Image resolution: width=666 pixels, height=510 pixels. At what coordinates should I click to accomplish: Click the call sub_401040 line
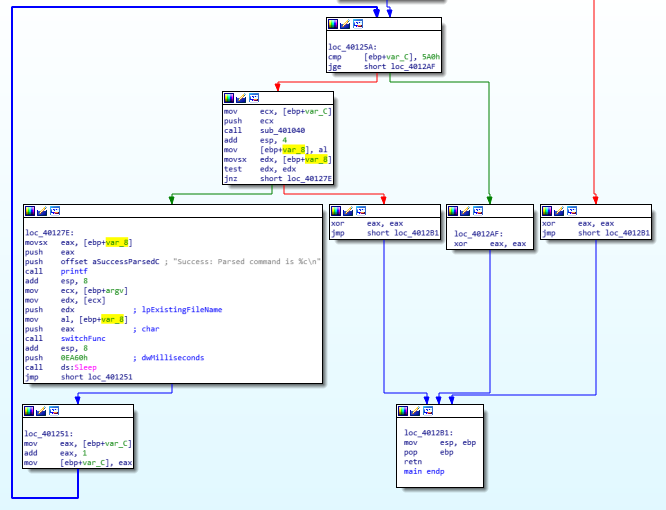[265, 131]
